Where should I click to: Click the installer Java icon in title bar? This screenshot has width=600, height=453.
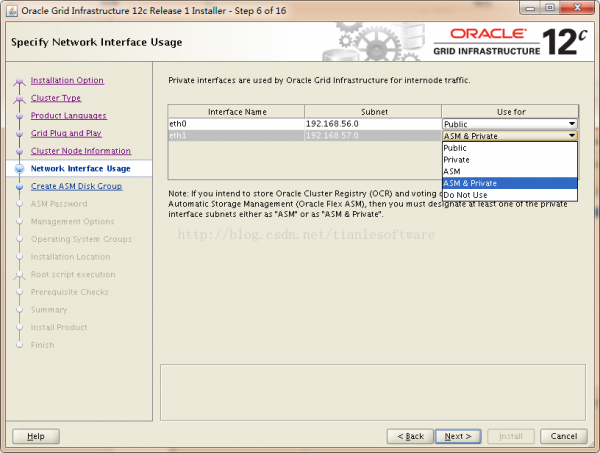(12, 11)
